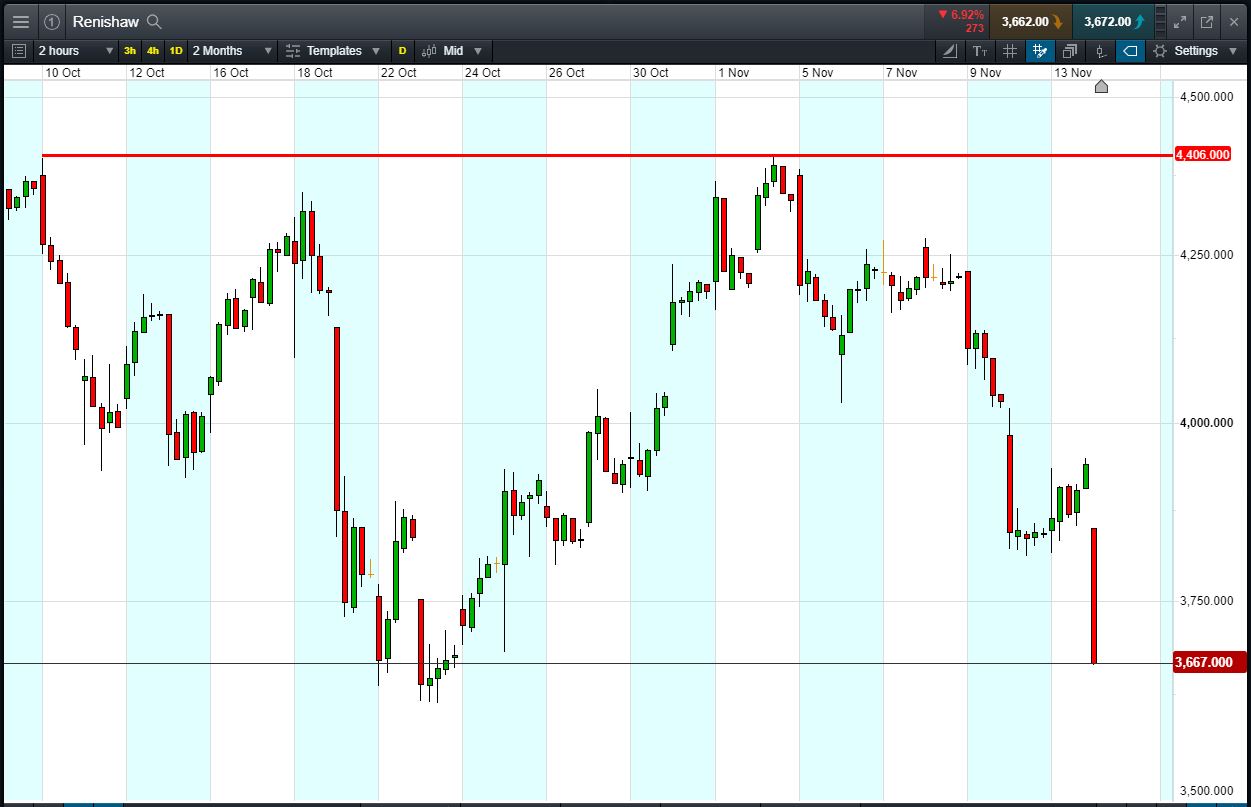Click the Renishaw instrument name
The width and height of the screenshot is (1251, 807).
[x=106, y=21]
